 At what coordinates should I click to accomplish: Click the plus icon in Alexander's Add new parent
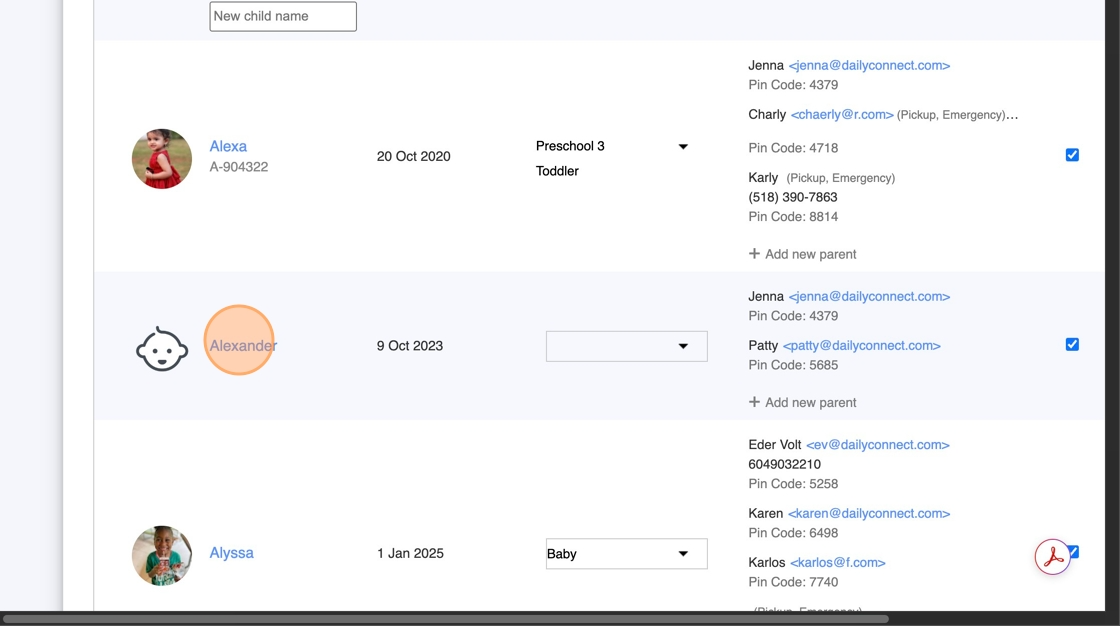[x=754, y=402]
